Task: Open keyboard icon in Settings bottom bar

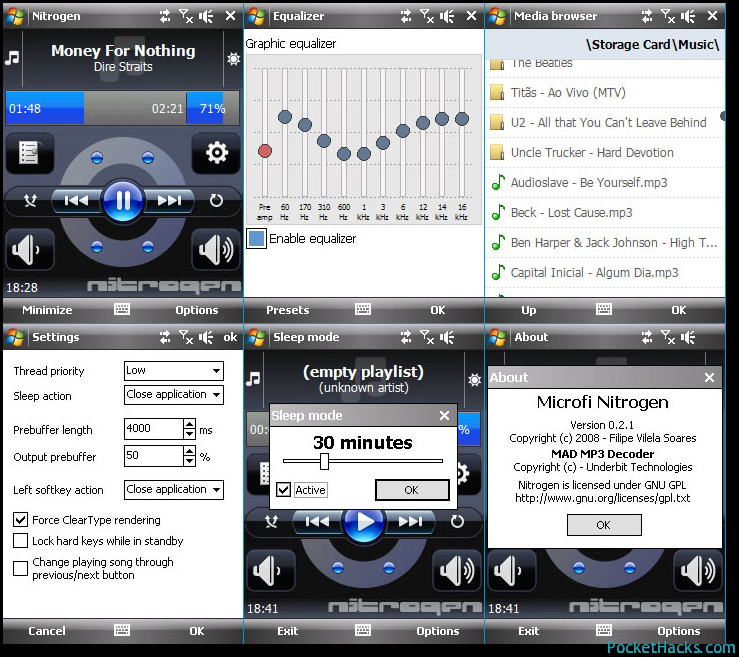Action: (122, 630)
